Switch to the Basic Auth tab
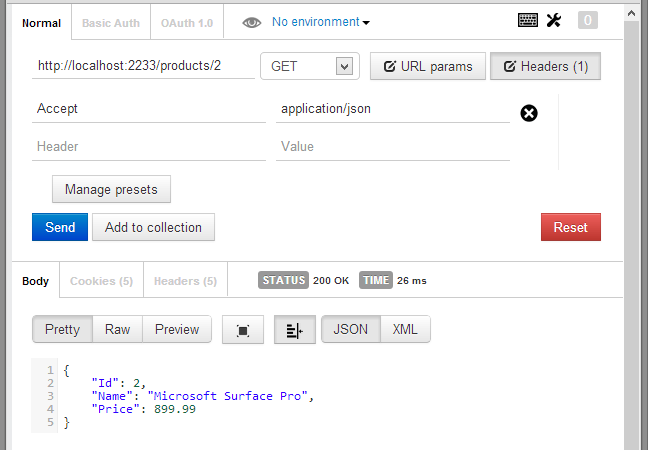648x450 pixels. [x=111, y=23]
